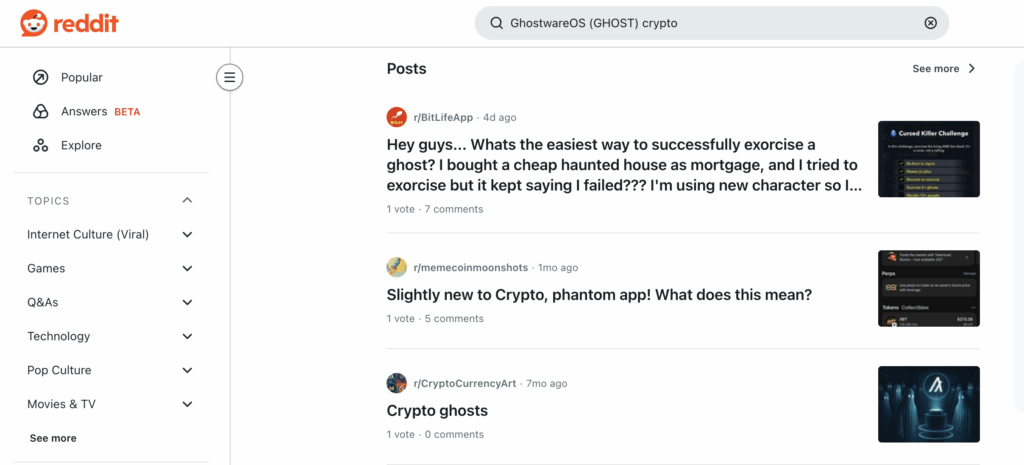The width and height of the screenshot is (1024, 465).
Task: Open the Explore icon in sidebar
Action: pyautogui.click(x=40, y=145)
